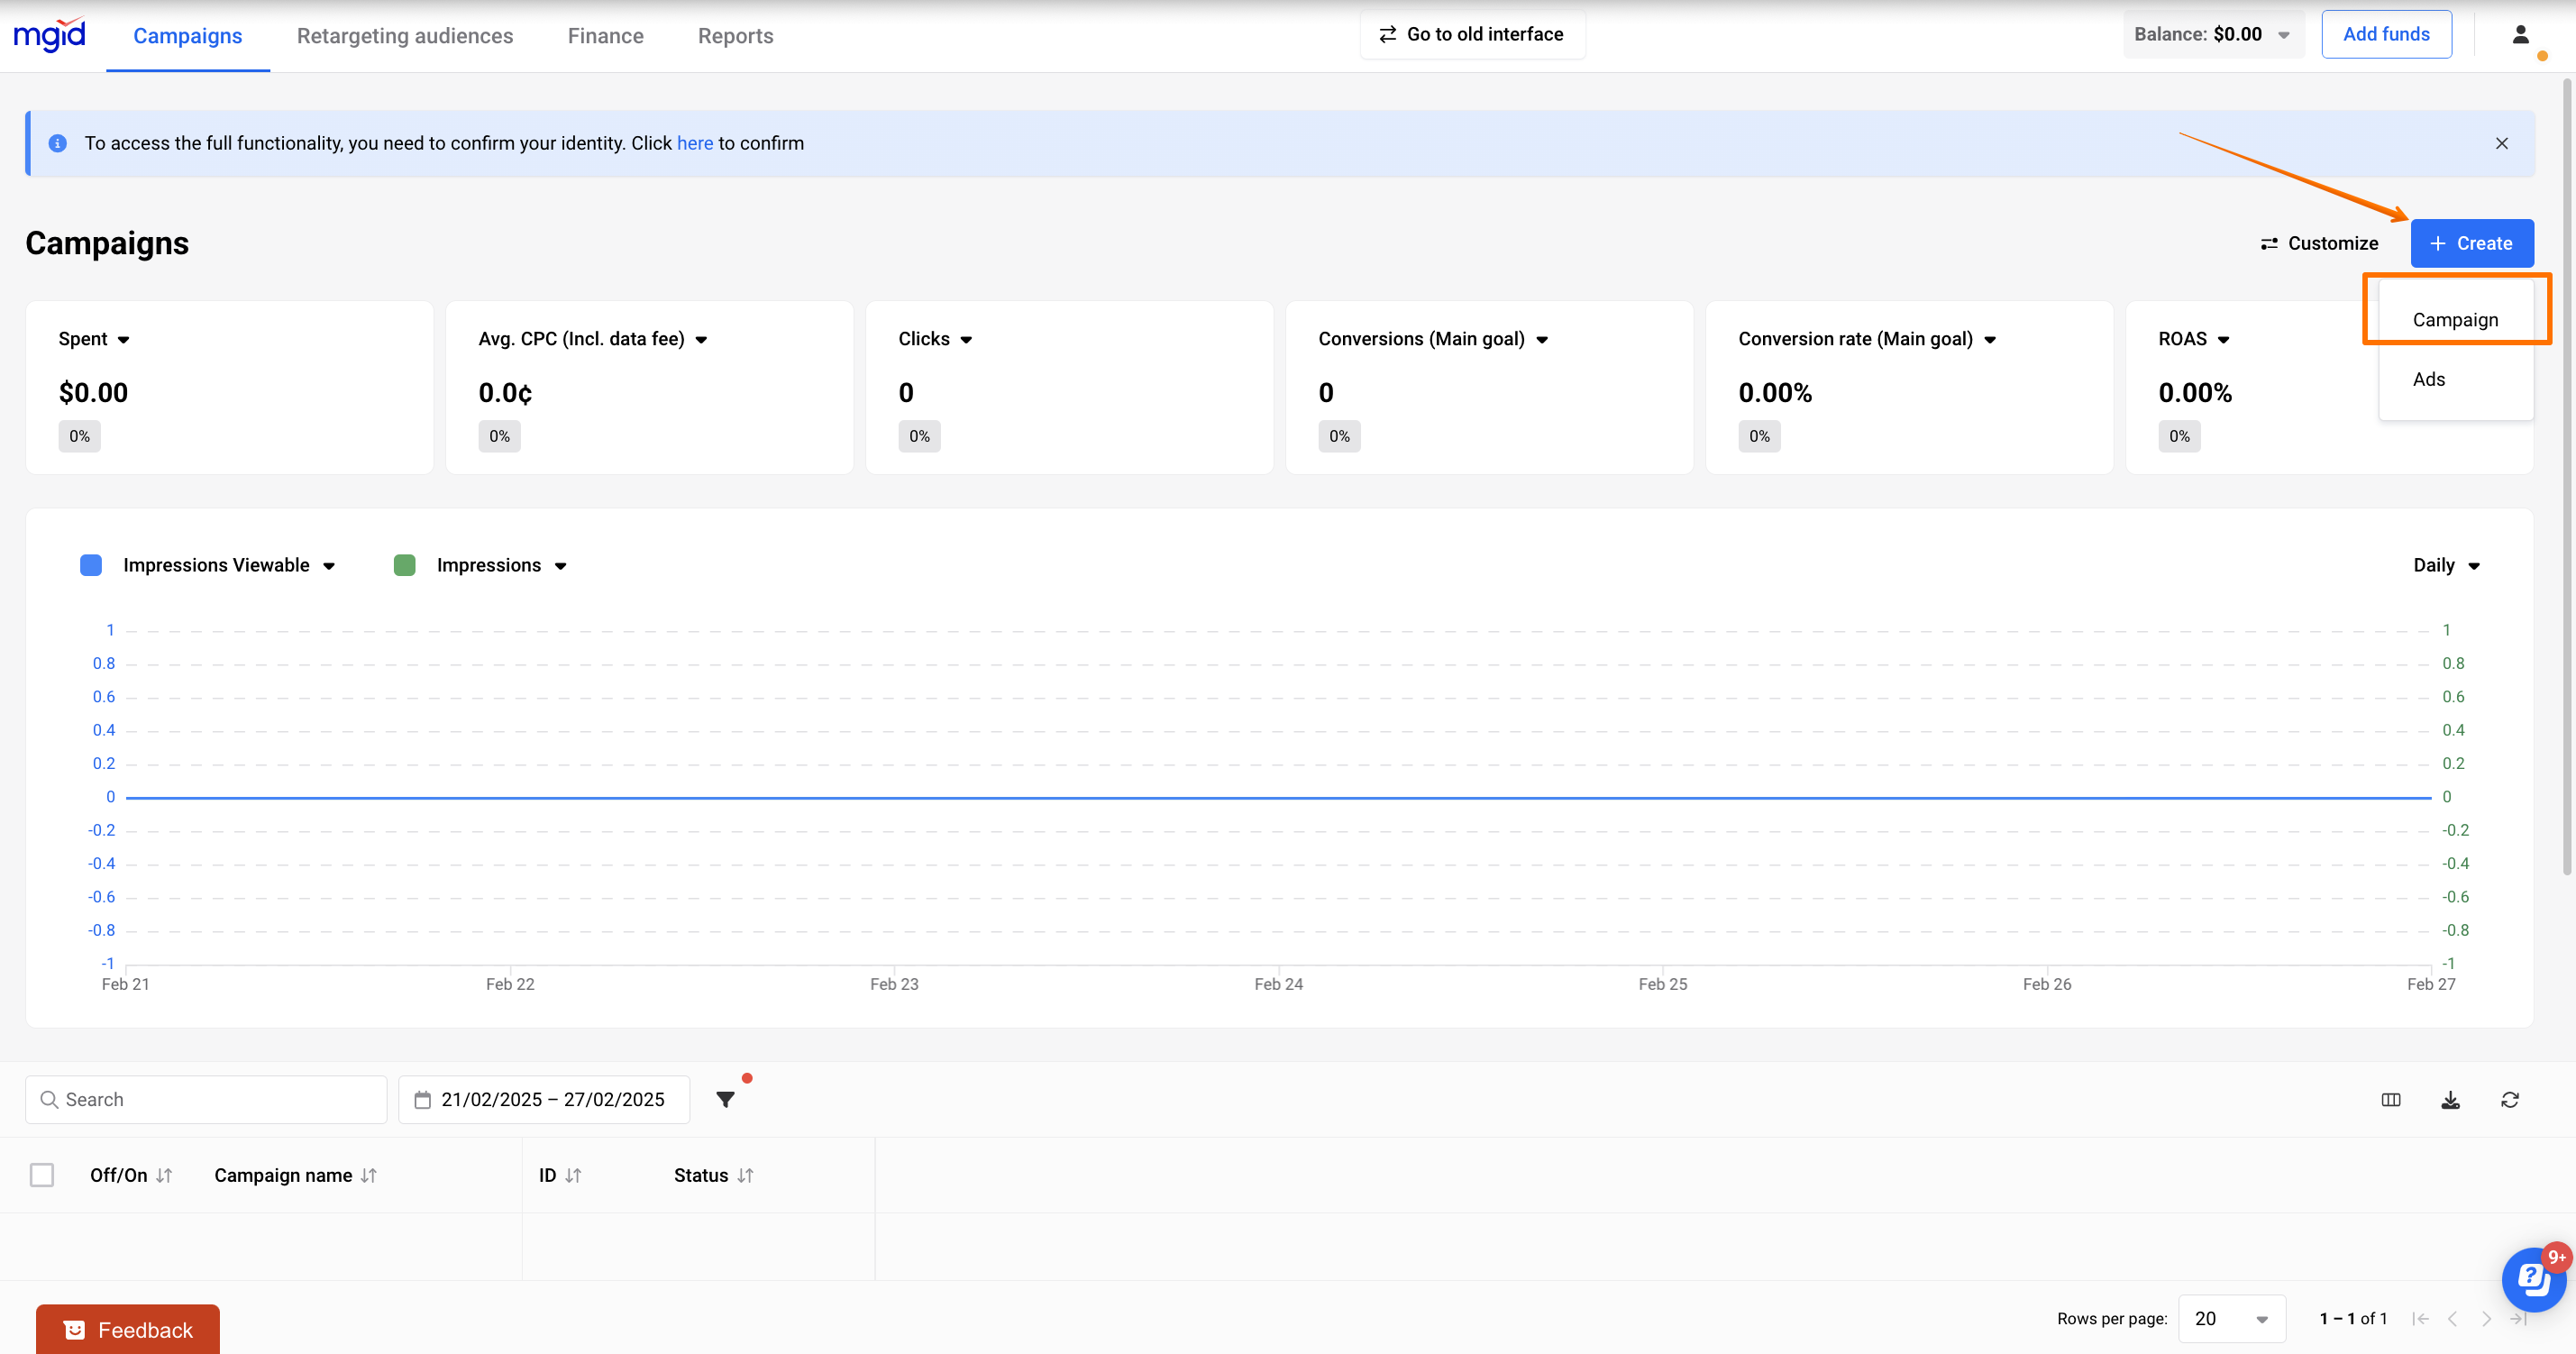This screenshot has height=1354, width=2576.
Task: Open the user profile icon
Action: tap(2520, 35)
